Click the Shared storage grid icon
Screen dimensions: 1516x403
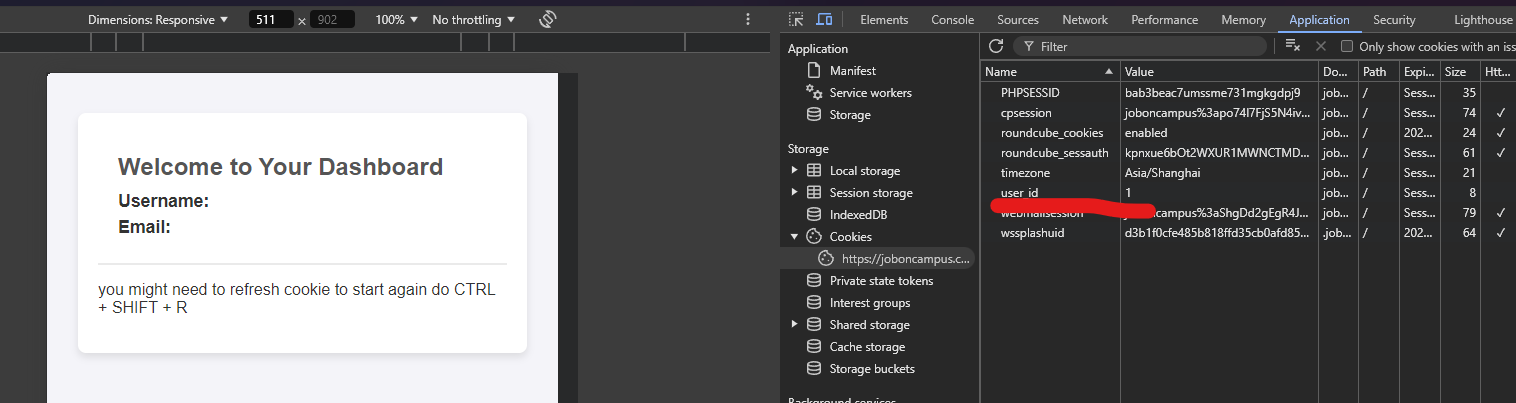[x=814, y=325]
